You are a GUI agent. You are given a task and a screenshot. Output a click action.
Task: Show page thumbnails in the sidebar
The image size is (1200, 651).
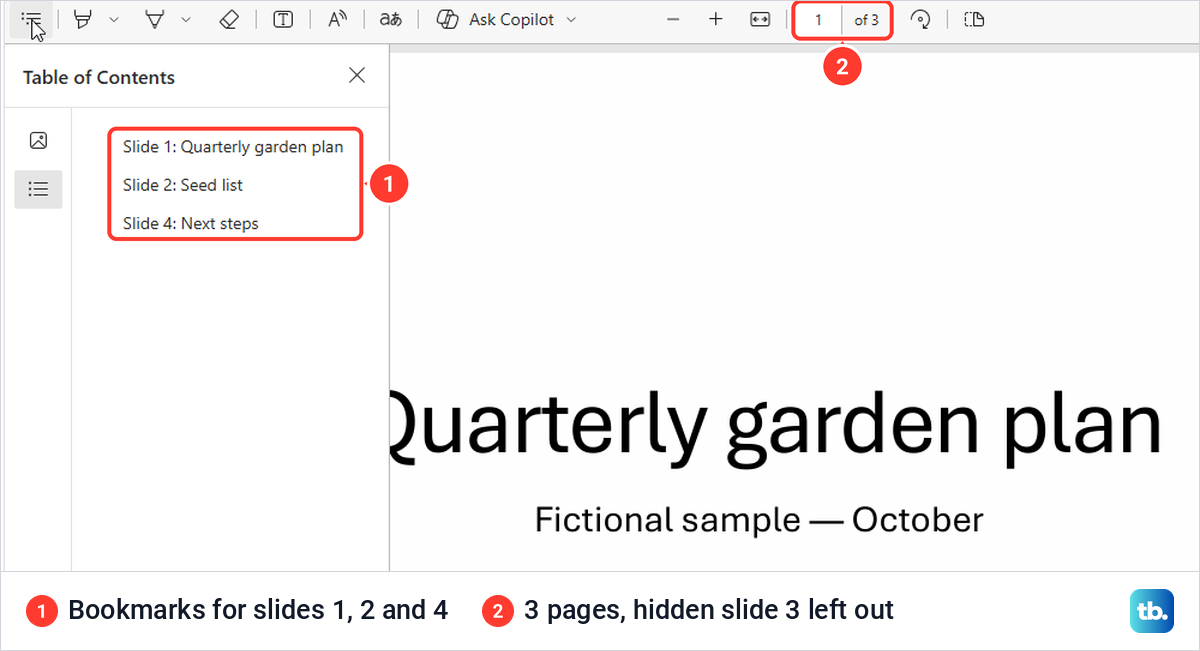[38, 140]
